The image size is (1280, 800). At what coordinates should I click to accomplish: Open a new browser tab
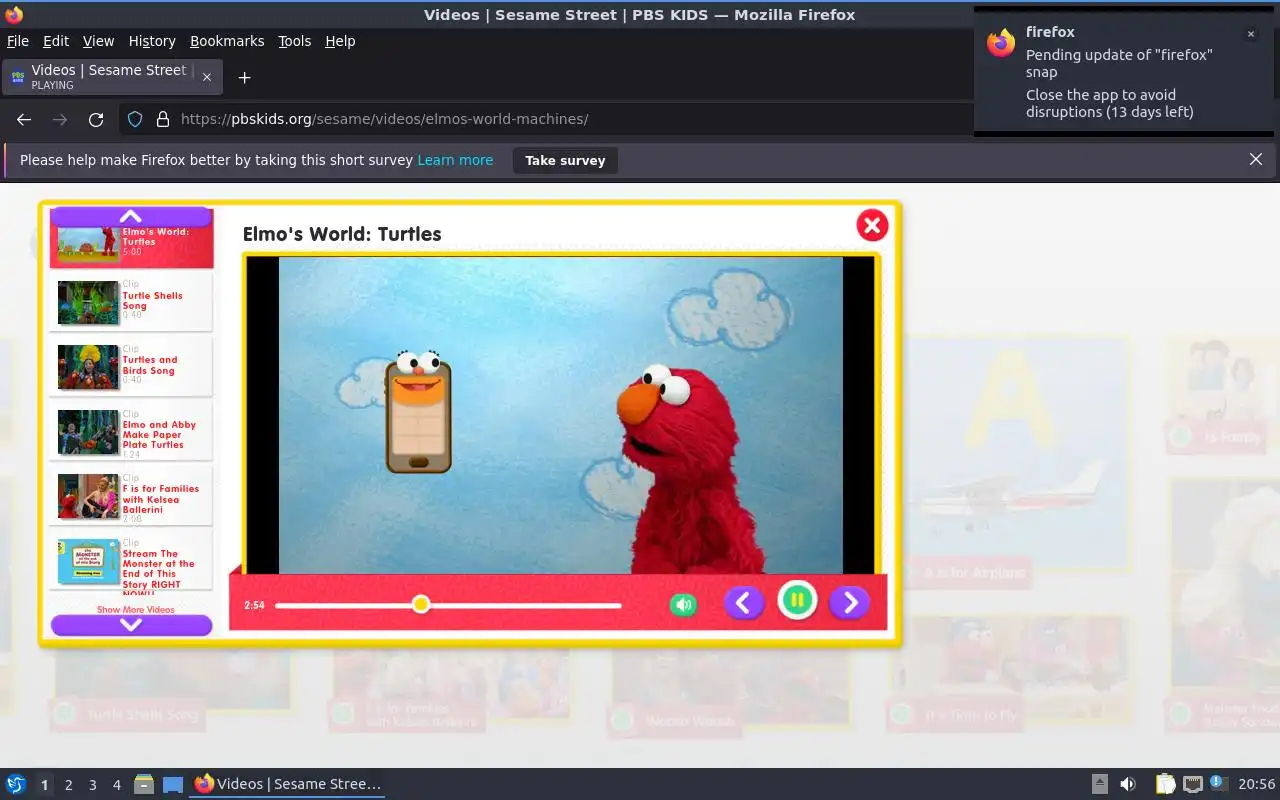coord(244,77)
